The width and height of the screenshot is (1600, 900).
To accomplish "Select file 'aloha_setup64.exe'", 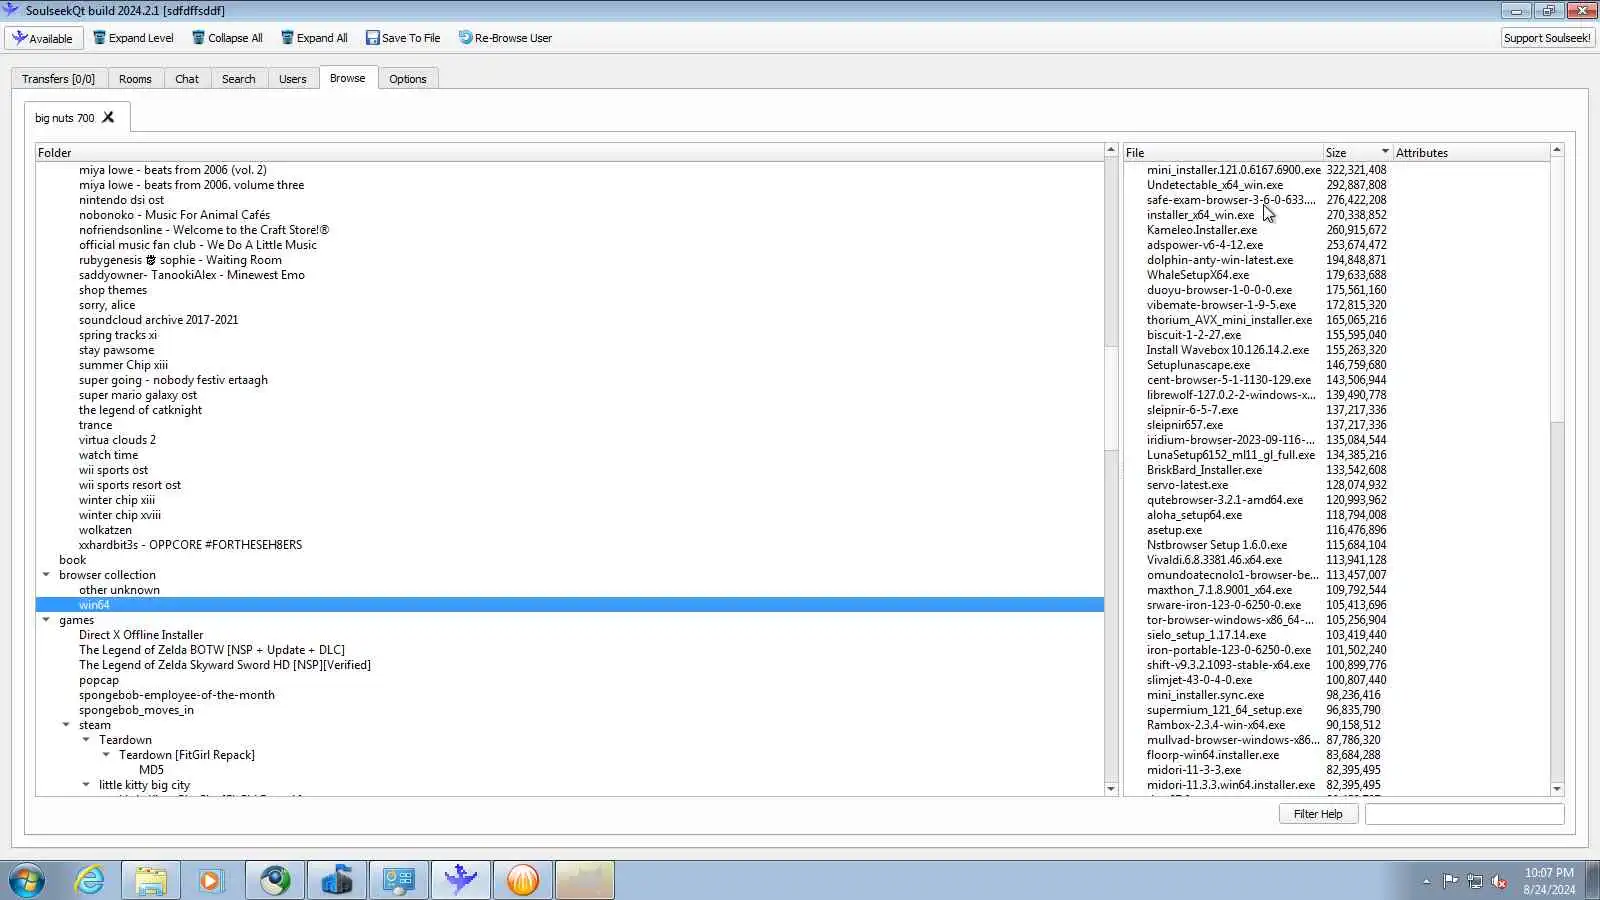I will coord(1194,515).
